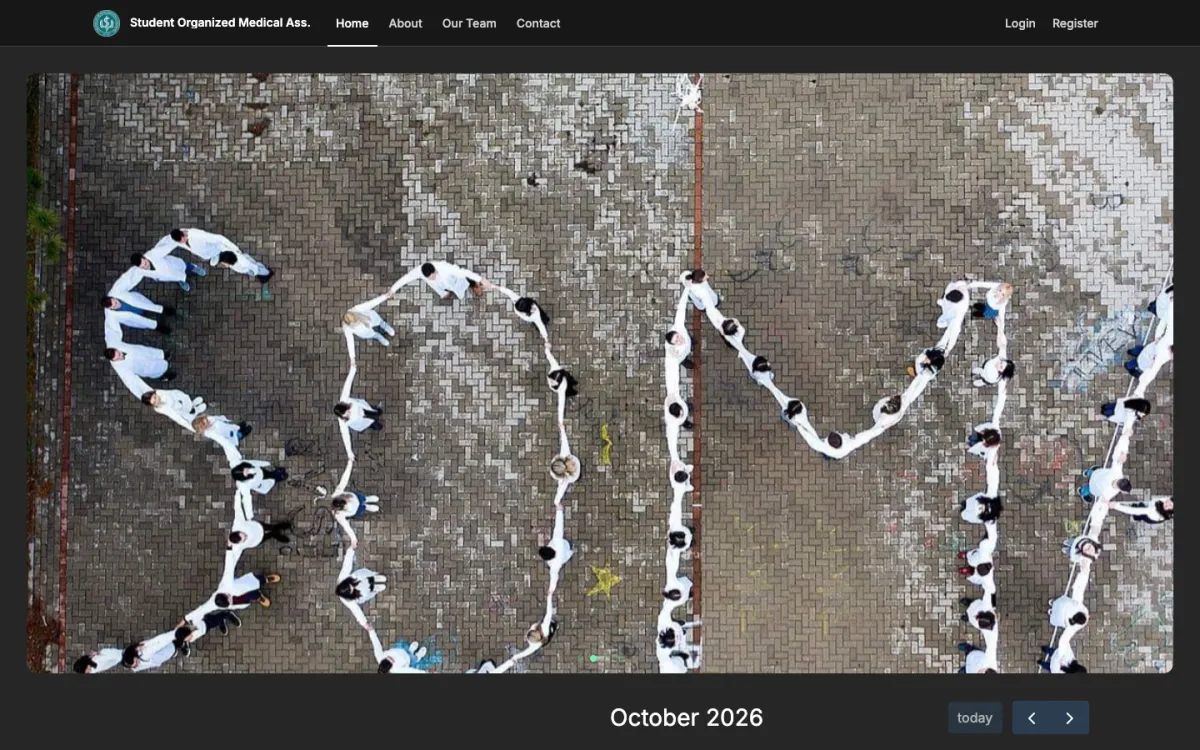The width and height of the screenshot is (1200, 750).
Task: Open the About page
Action: pyautogui.click(x=405, y=23)
